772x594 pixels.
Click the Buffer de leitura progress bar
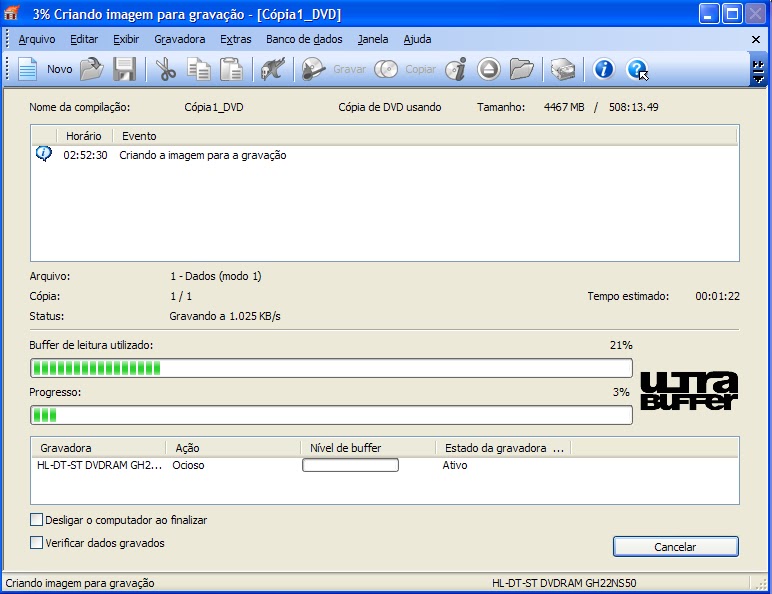click(x=331, y=368)
